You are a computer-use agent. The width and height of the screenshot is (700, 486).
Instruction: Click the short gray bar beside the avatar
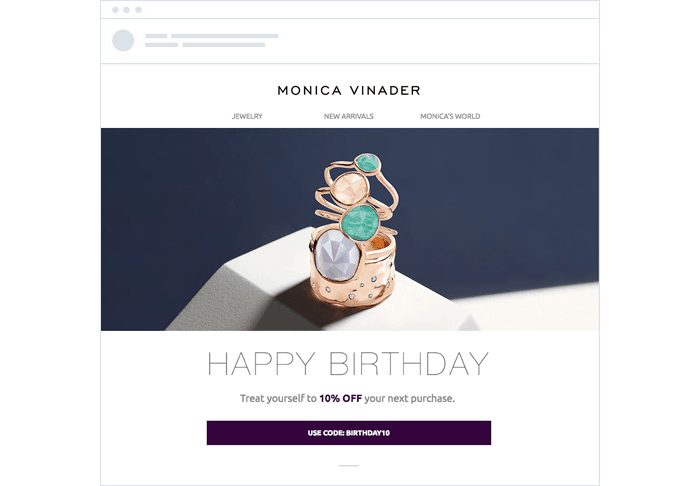(156, 36)
